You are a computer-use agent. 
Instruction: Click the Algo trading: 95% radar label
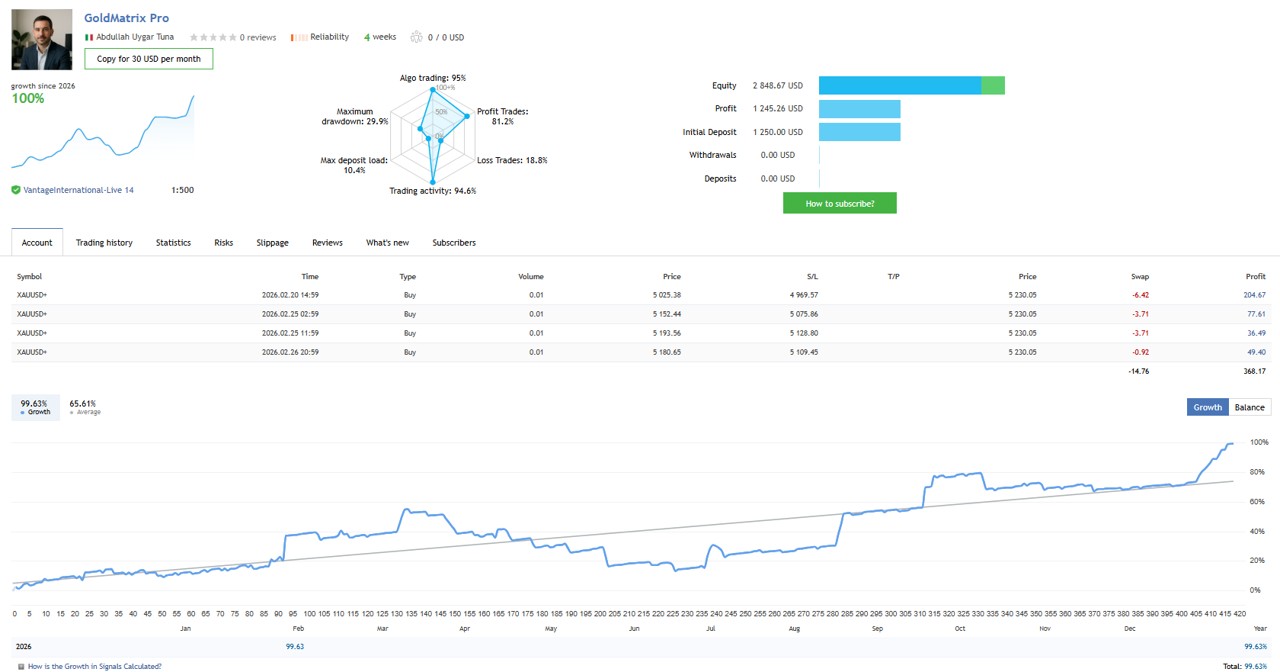coord(433,78)
